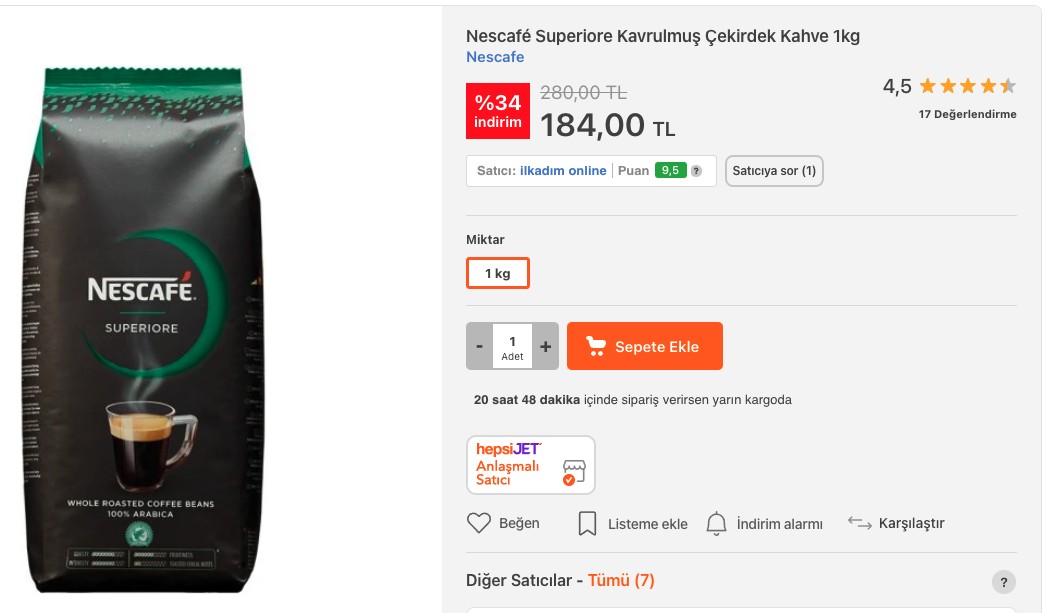Click the HepsiJET Anlaşmalı Satıcı badge
Image resolution: width=1054 pixels, height=613 pixels.
pyautogui.click(x=531, y=465)
